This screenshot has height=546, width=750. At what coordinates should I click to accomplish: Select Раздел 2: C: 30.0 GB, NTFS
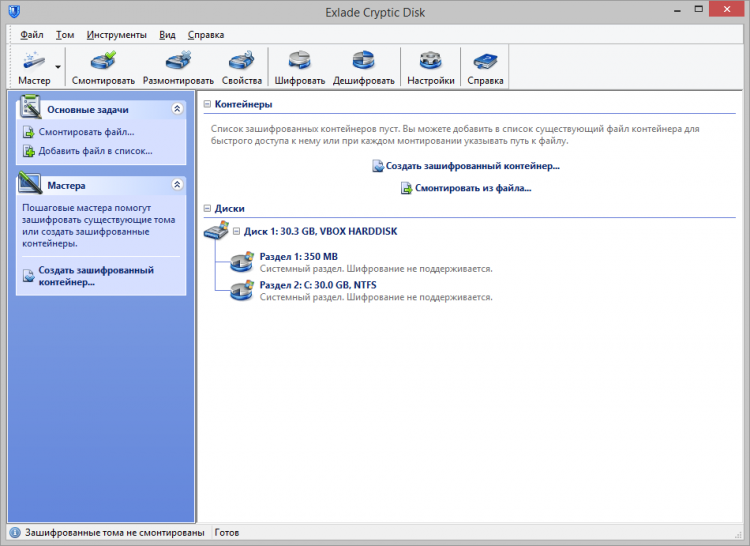318,285
